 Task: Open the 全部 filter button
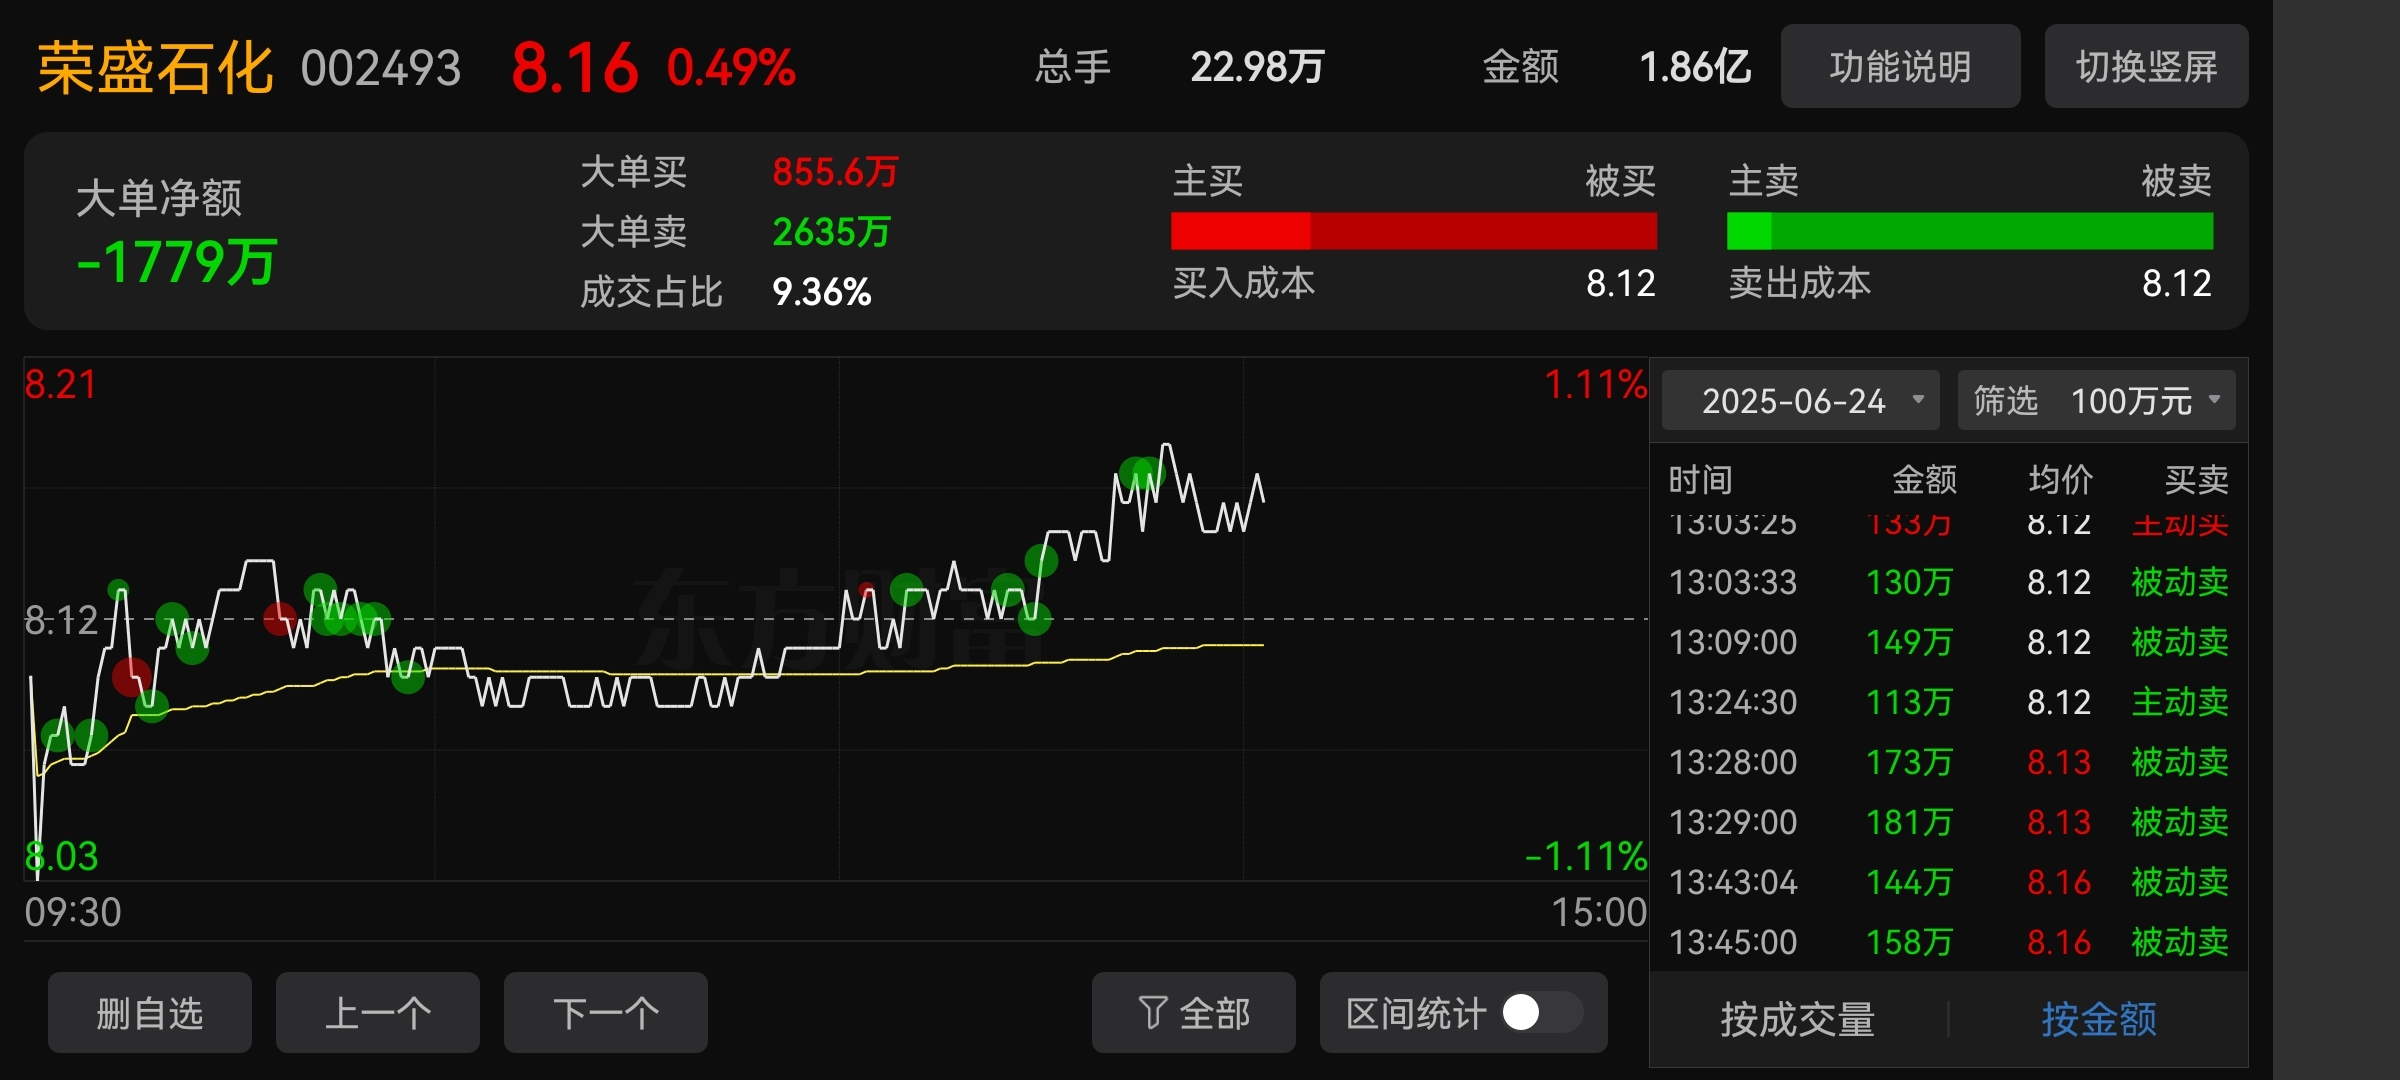(x=1194, y=1013)
